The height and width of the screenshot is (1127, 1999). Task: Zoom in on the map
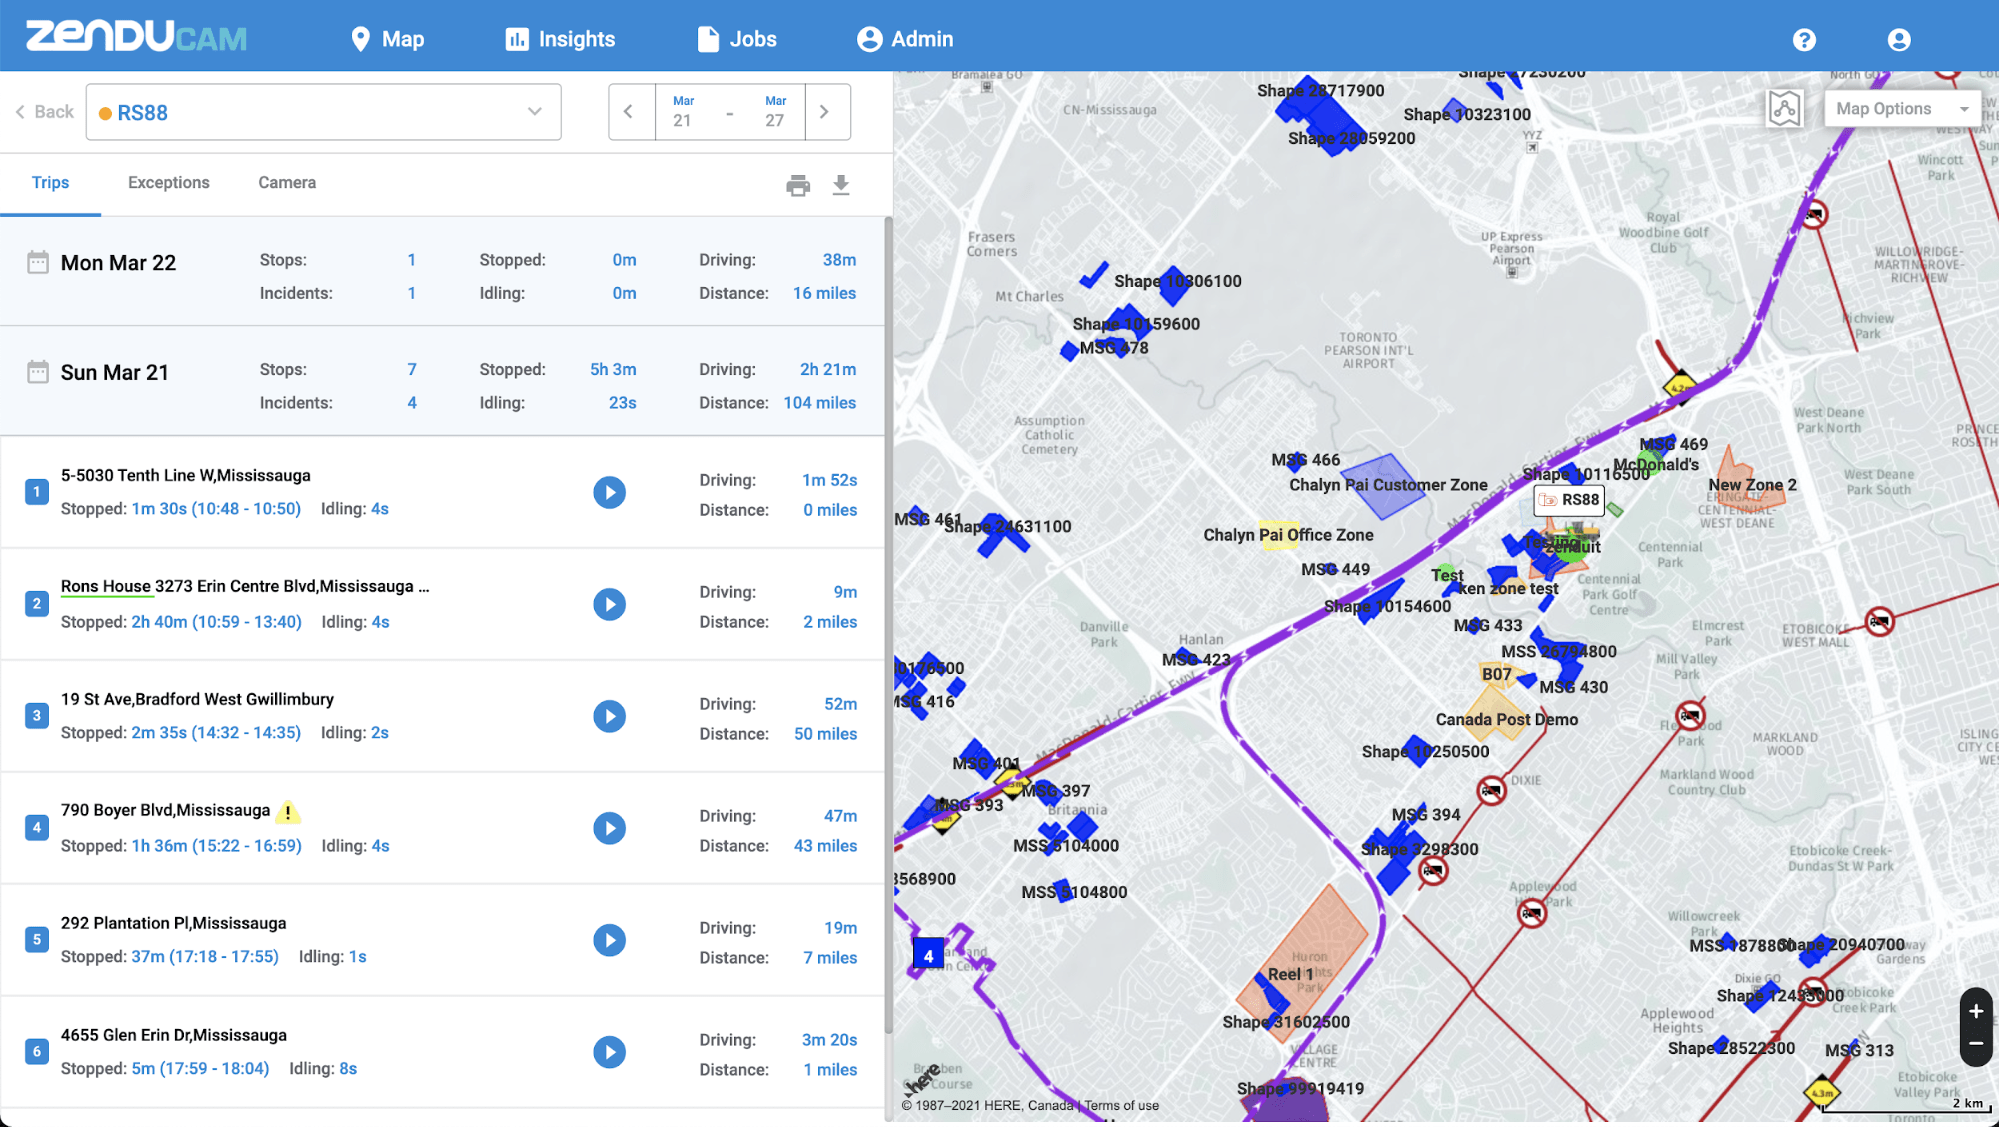[1976, 1011]
